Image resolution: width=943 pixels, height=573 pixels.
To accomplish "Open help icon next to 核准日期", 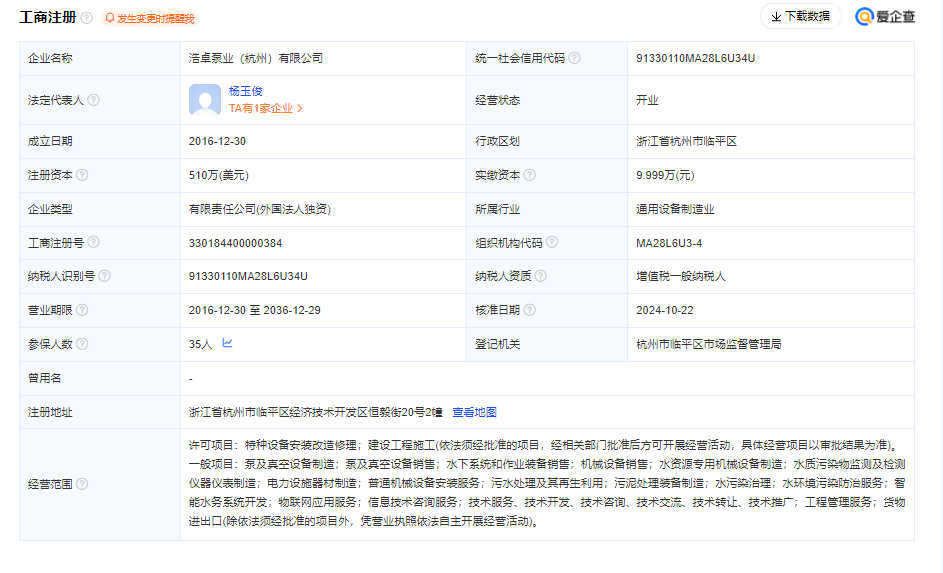I will click(x=529, y=310).
